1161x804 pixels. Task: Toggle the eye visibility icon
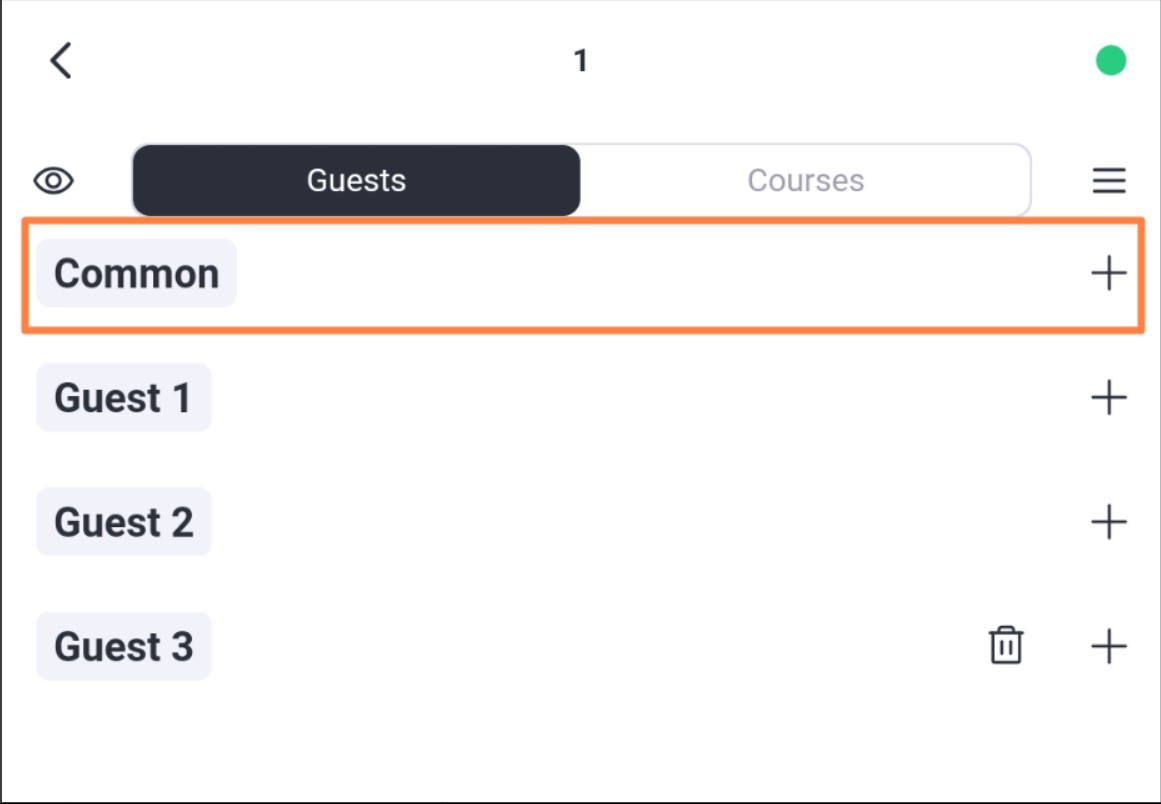pyautogui.click(x=53, y=181)
